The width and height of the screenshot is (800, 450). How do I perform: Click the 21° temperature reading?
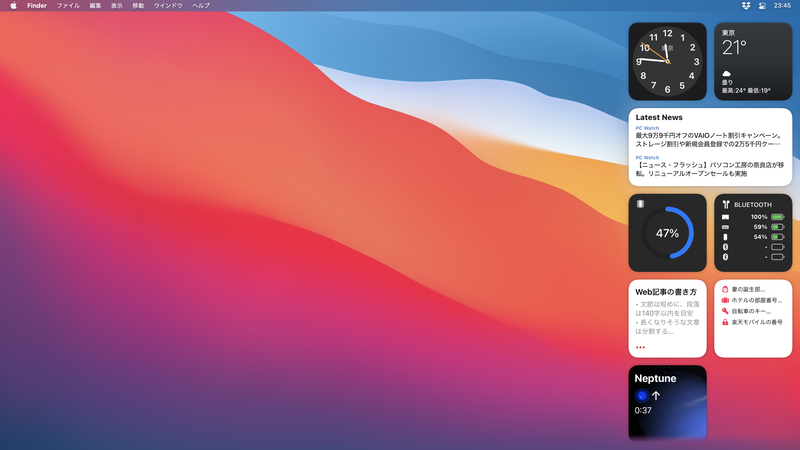[734, 48]
